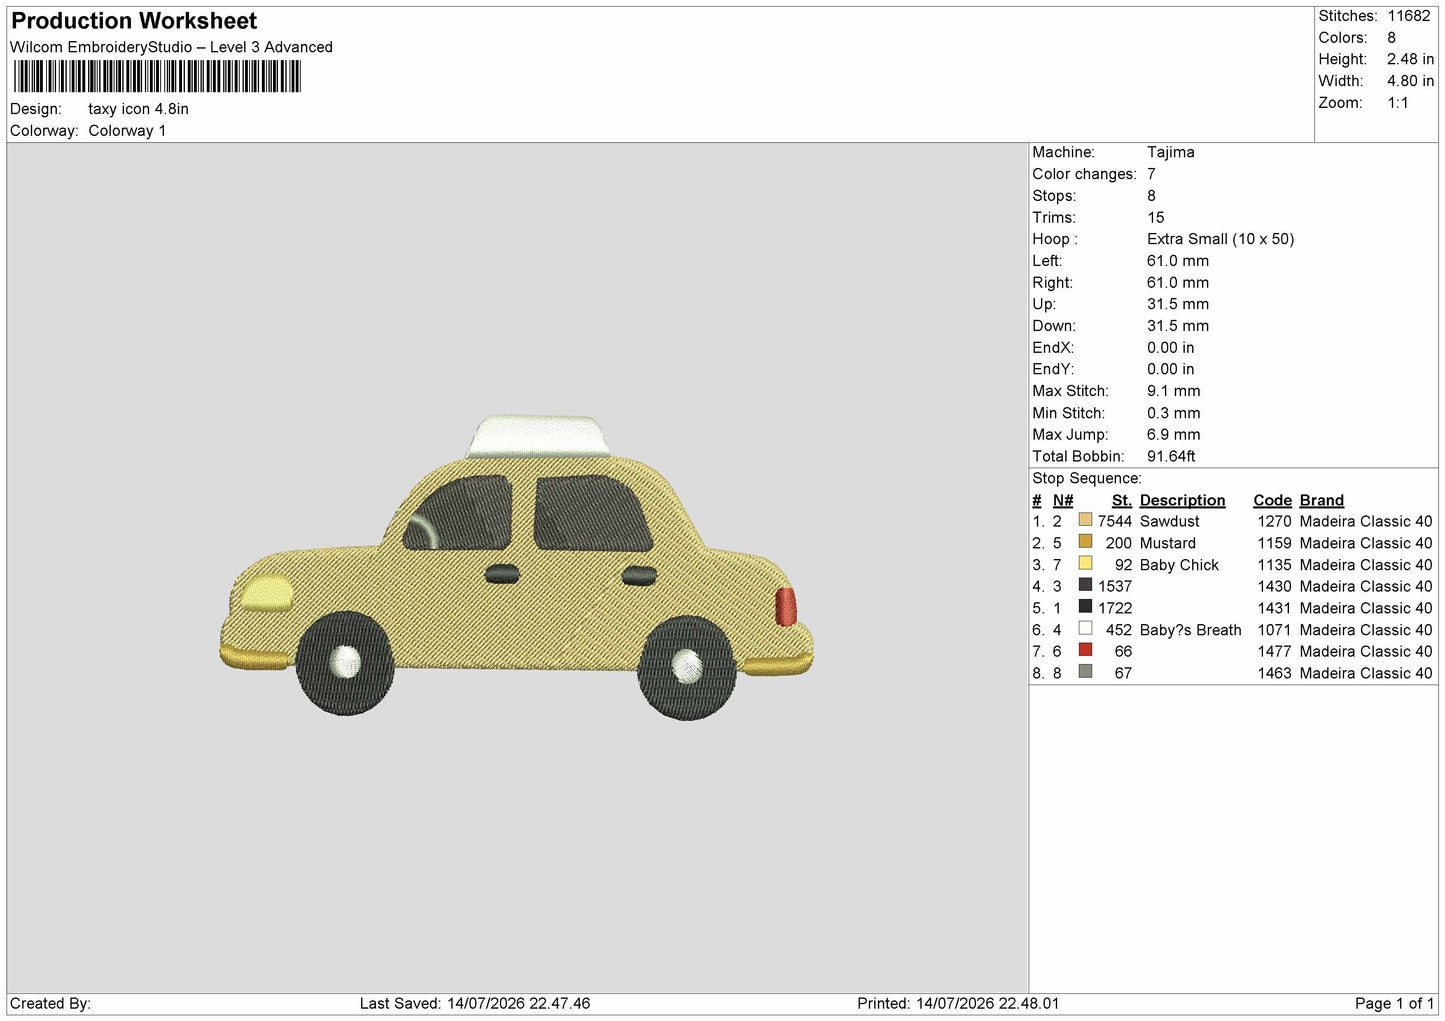Viewport: 1445px width, 1021px height.
Task: Click the dark swatch coded 1430
Action: (1085, 585)
